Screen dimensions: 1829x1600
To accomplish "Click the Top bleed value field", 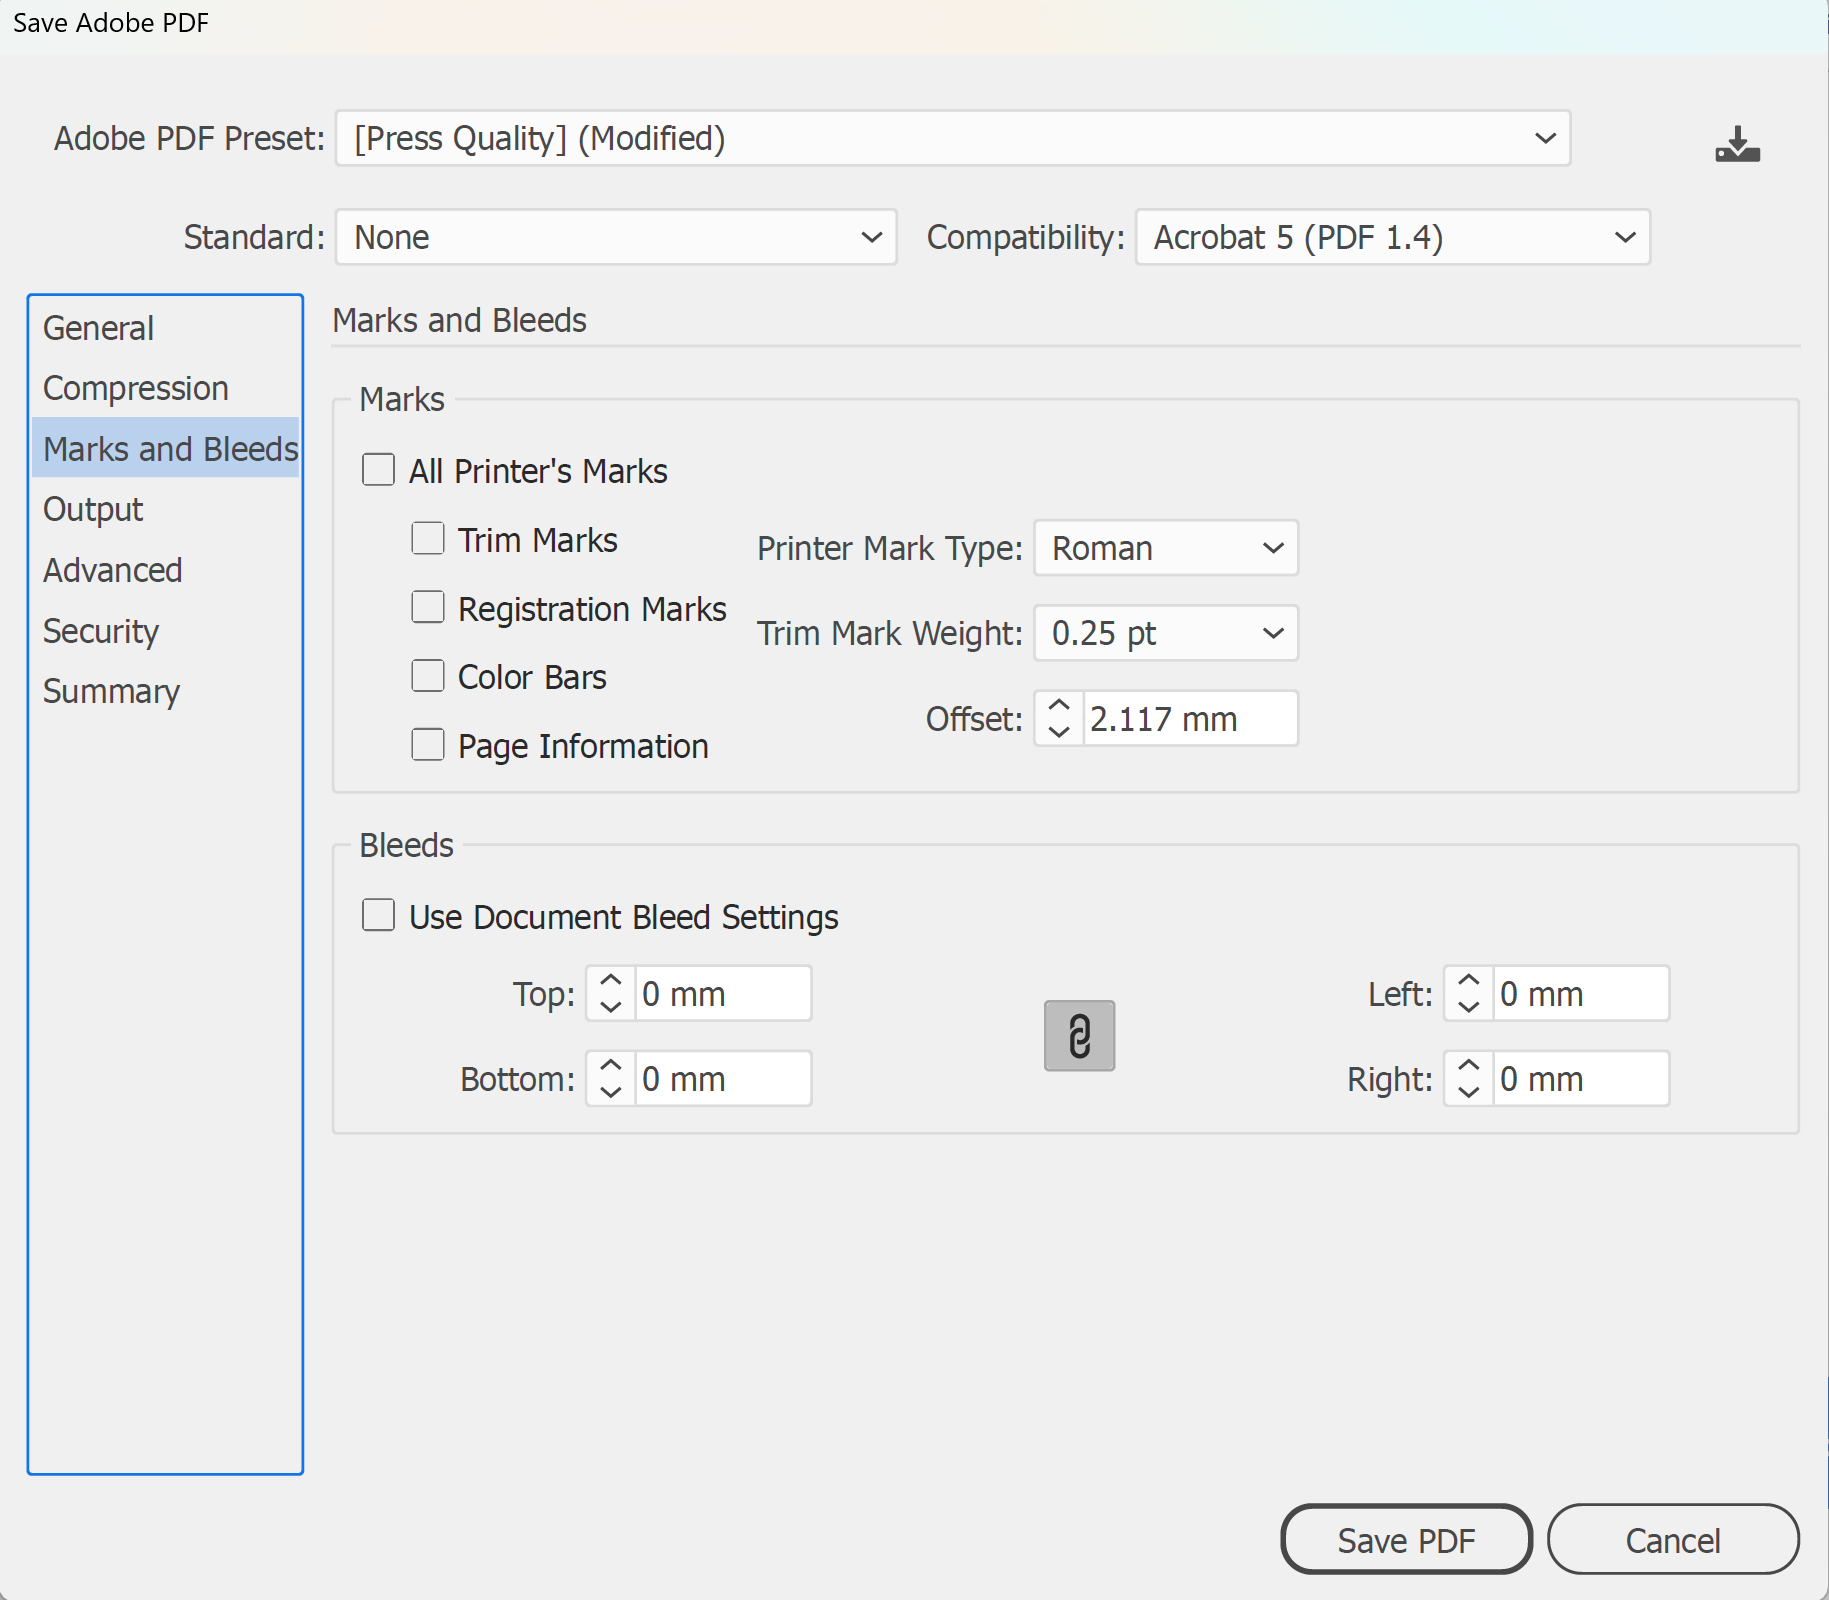I will point(722,994).
